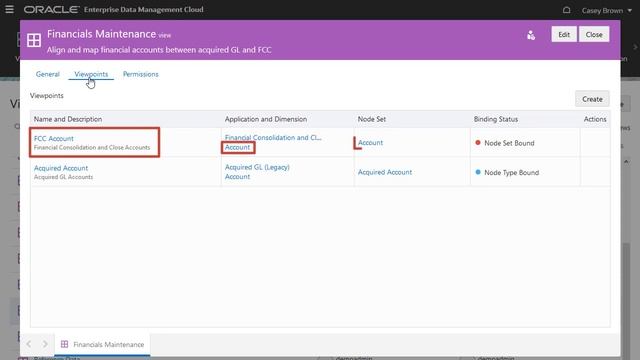The height and width of the screenshot is (360, 640).
Task: Close the Financials Maintenance view
Action: point(594,34)
